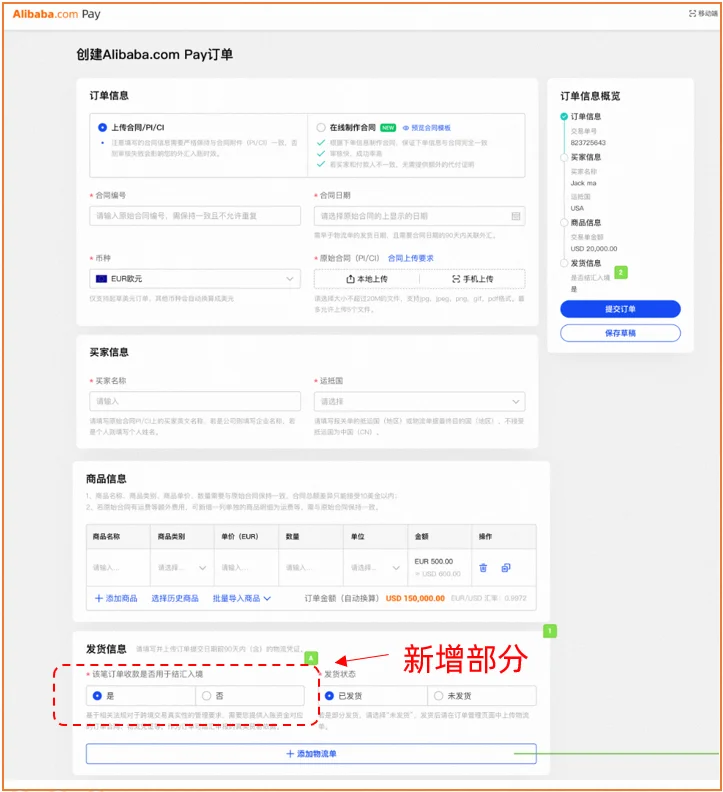Select the 上传合同/PI/CI radio option

click(x=103, y=127)
